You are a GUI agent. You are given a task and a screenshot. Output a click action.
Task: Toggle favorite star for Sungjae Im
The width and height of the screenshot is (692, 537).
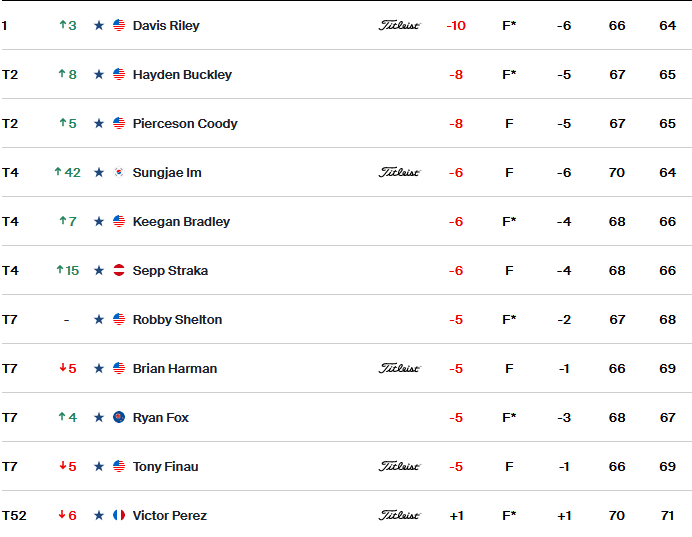99,173
